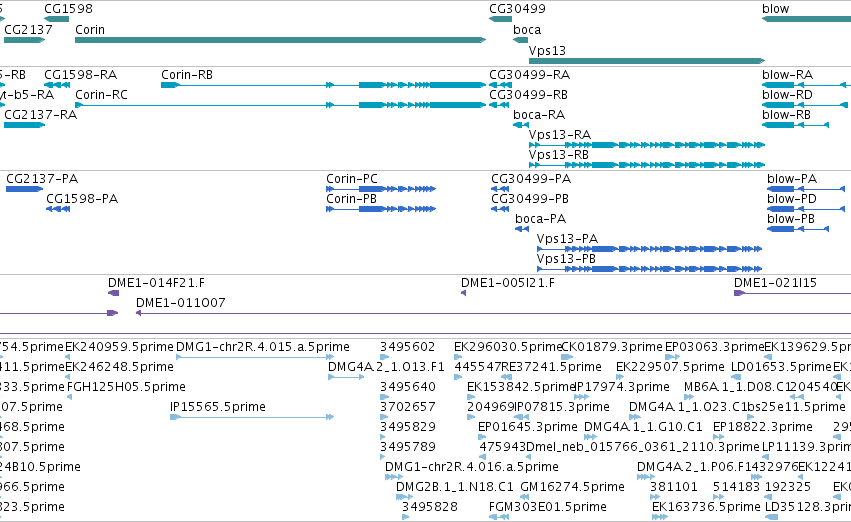
Task: Open the IP07815.3prime EST label
Action: coord(562,407)
